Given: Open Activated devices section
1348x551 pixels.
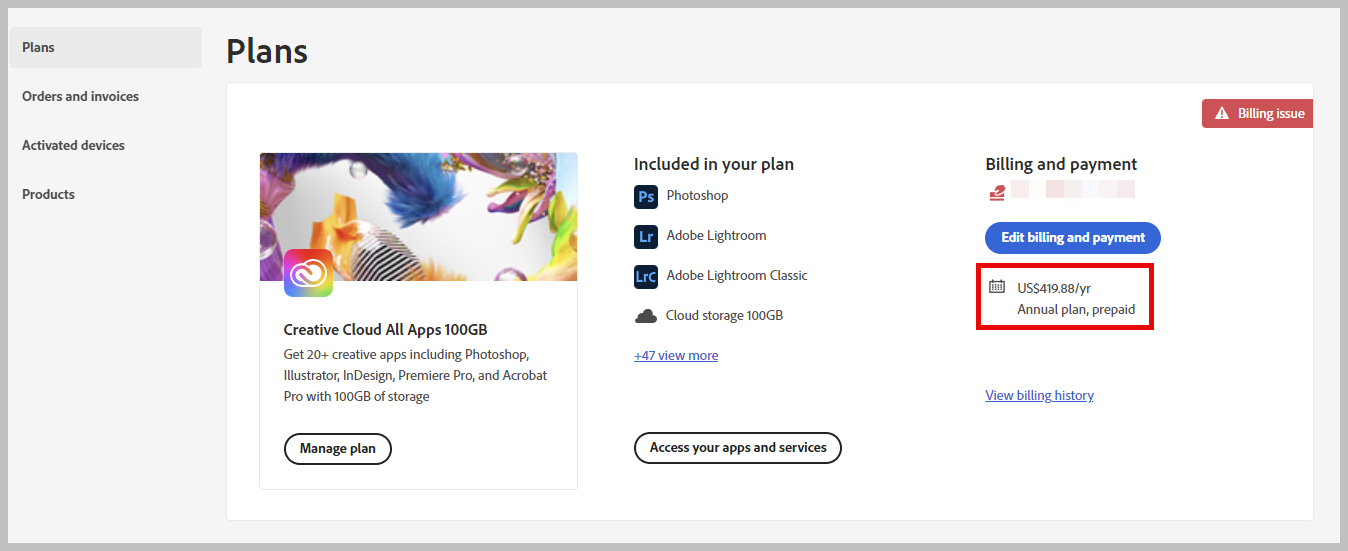Looking at the screenshot, I should pyautogui.click(x=73, y=145).
